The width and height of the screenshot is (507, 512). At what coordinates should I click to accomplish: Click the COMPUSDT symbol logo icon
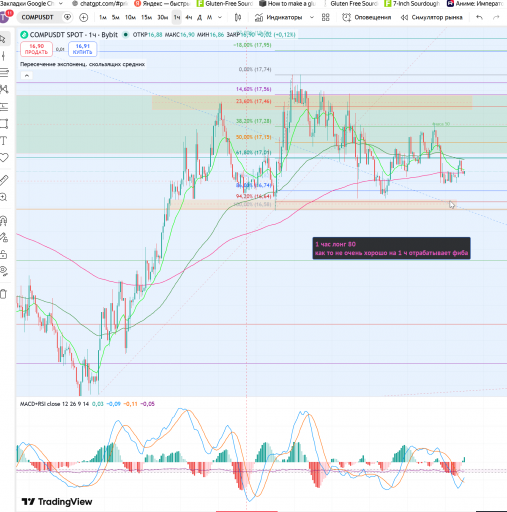click(x=24, y=34)
